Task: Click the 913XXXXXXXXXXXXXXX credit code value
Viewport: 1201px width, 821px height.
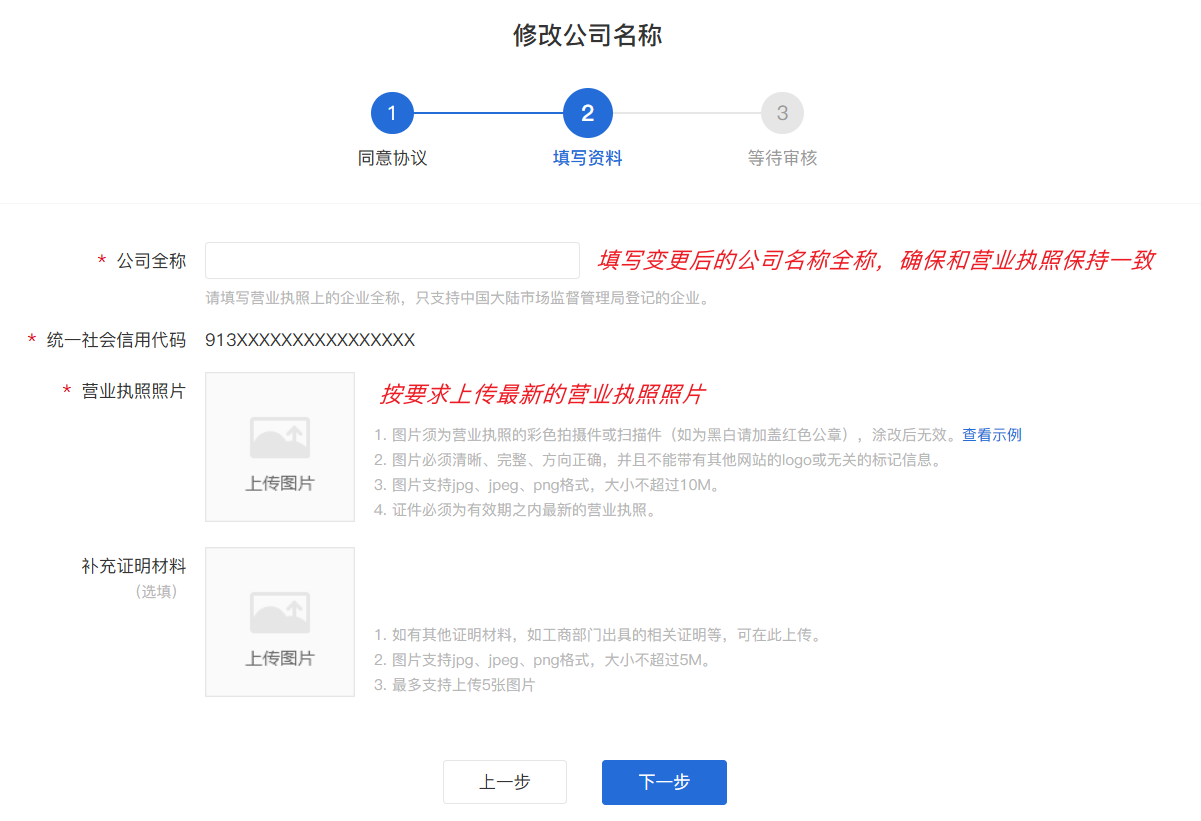Action: tap(310, 340)
